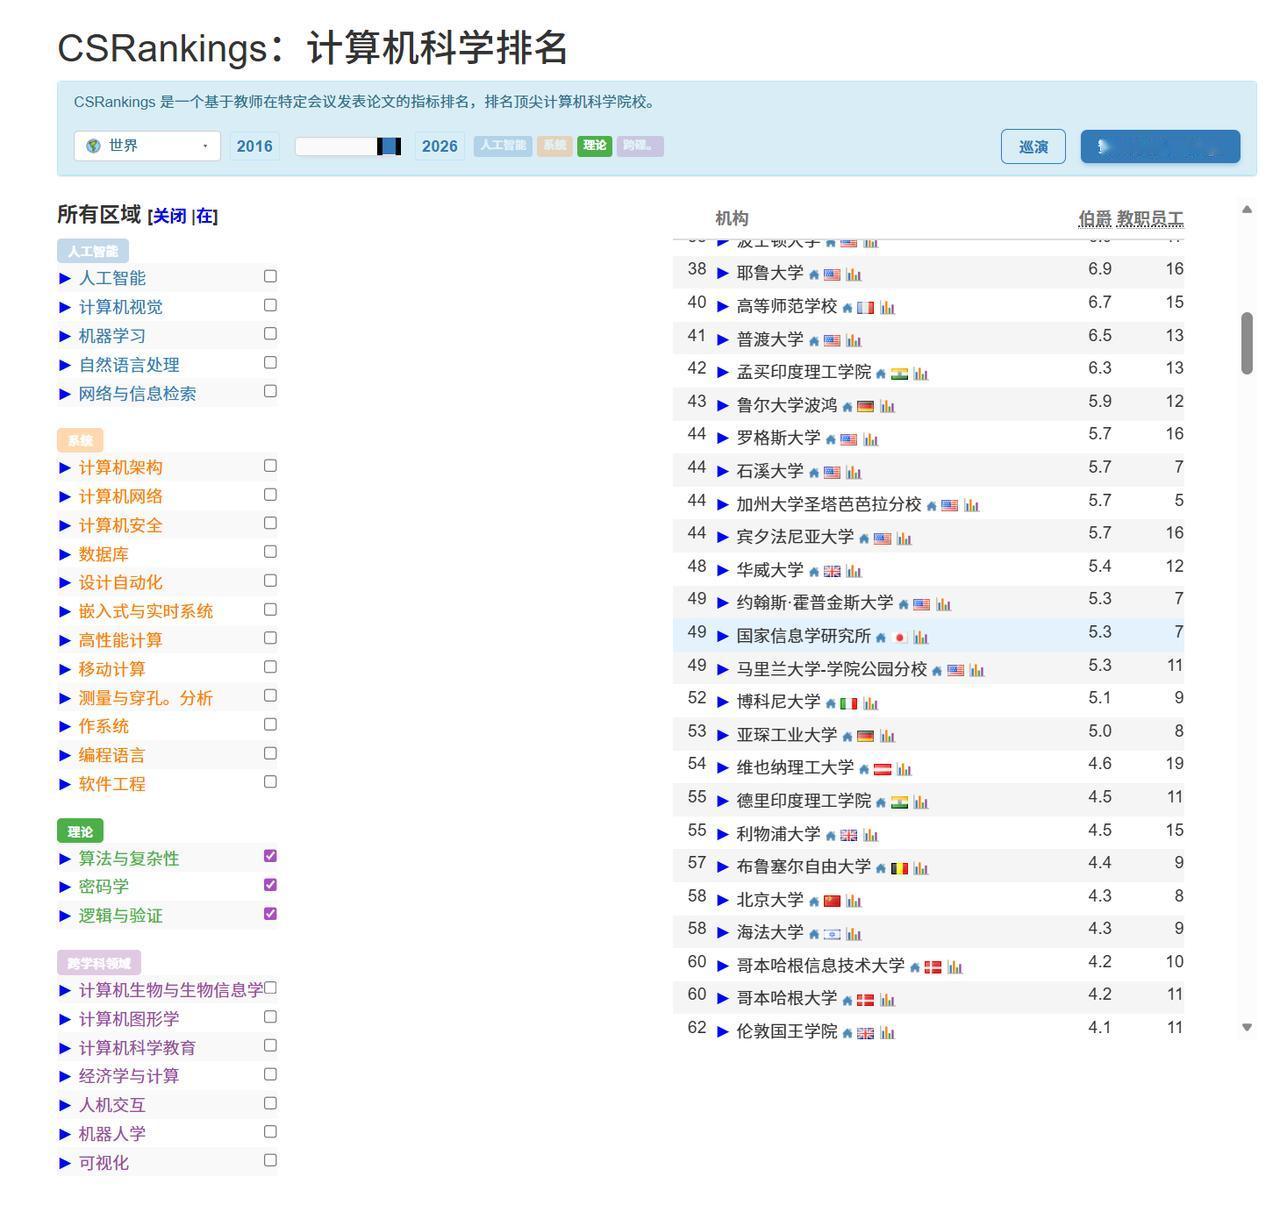Click the chart icon for 孟买印度理工学院
The image size is (1280, 1212).
[920, 373]
